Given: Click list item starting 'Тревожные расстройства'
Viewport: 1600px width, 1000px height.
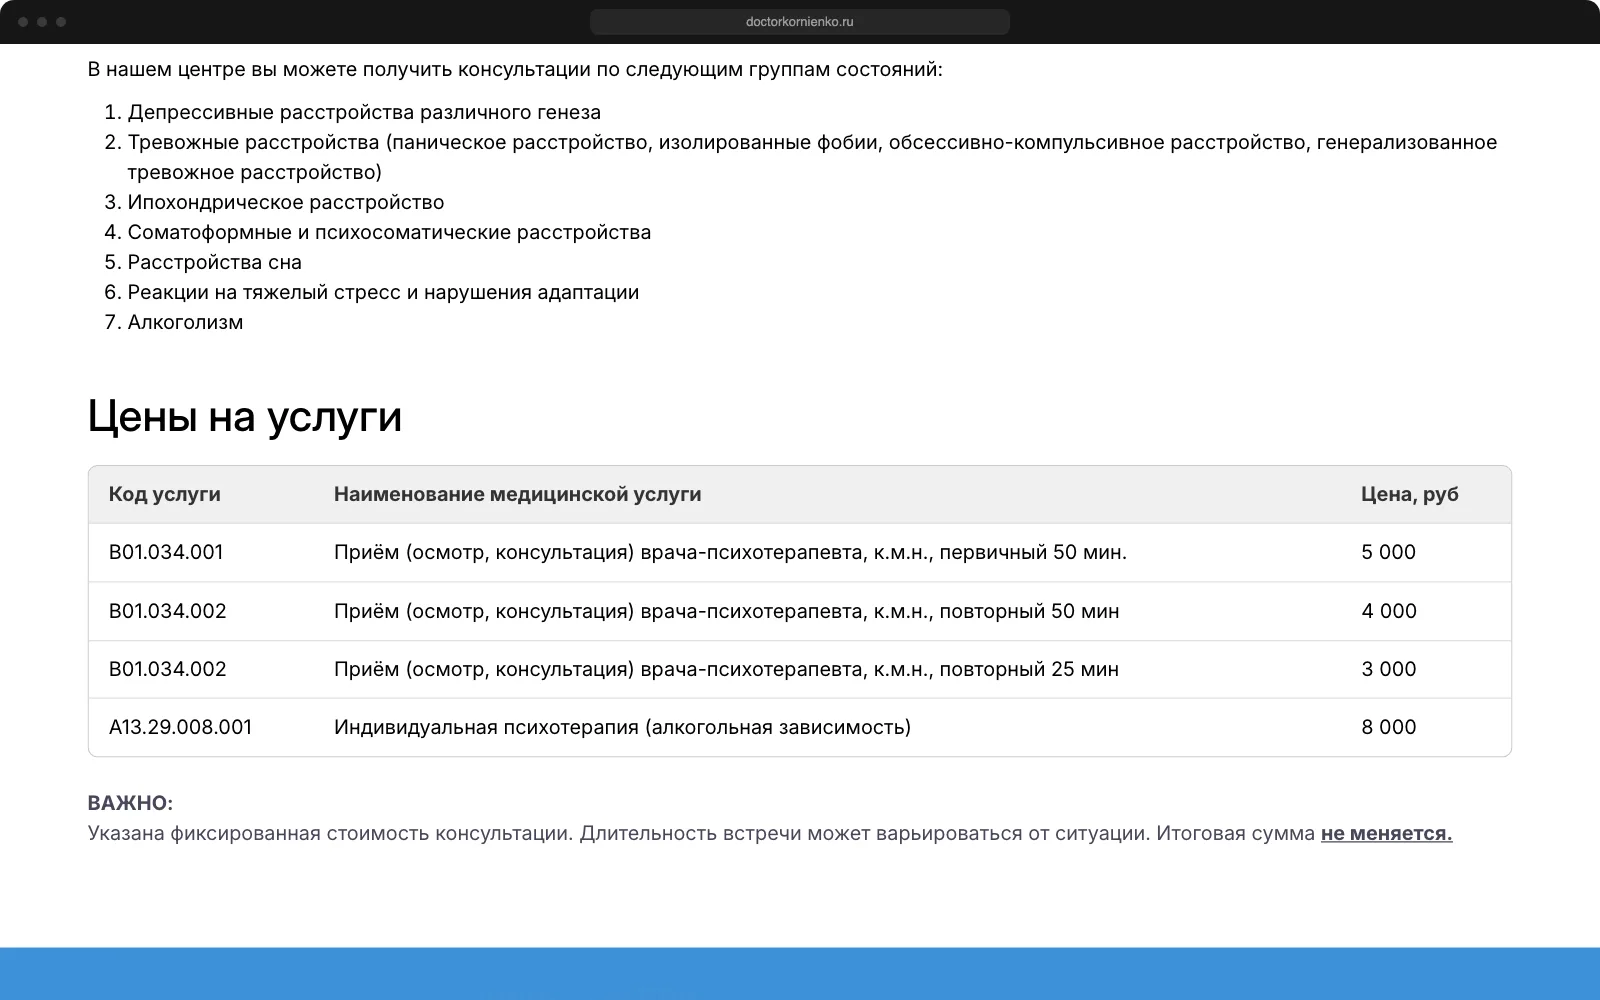Looking at the screenshot, I should (812, 157).
